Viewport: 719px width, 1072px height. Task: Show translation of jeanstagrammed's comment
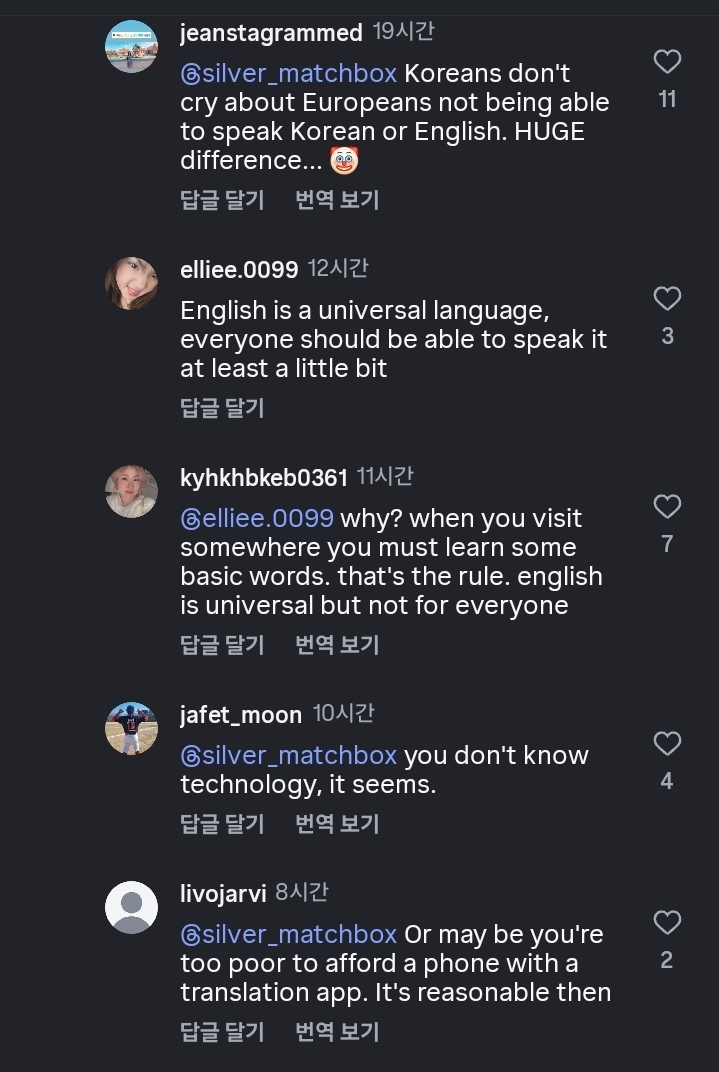(x=337, y=200)
